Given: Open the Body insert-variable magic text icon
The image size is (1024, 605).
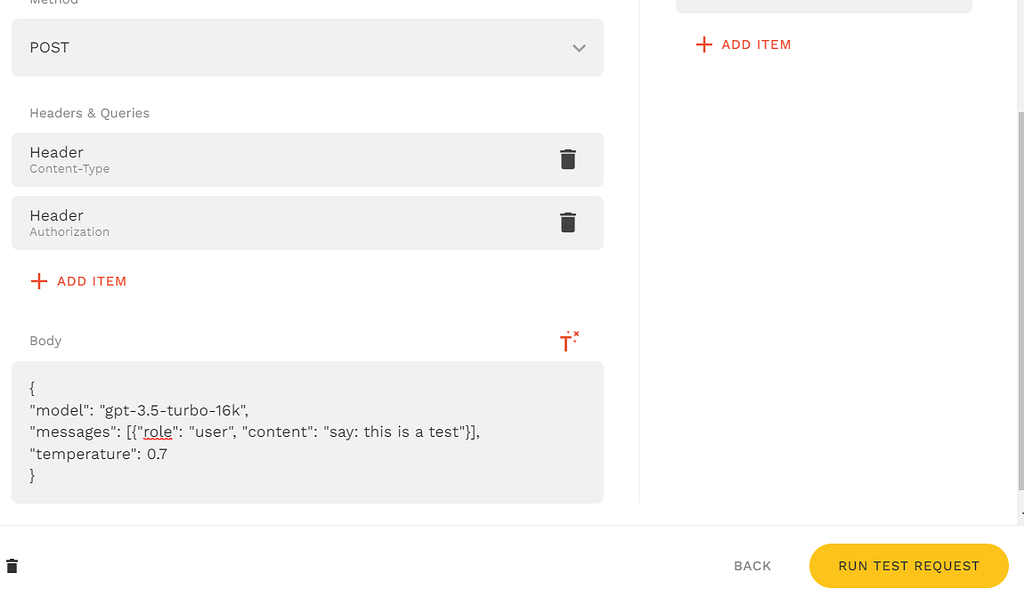Looking at the screenshot, I should click(569, 341).
